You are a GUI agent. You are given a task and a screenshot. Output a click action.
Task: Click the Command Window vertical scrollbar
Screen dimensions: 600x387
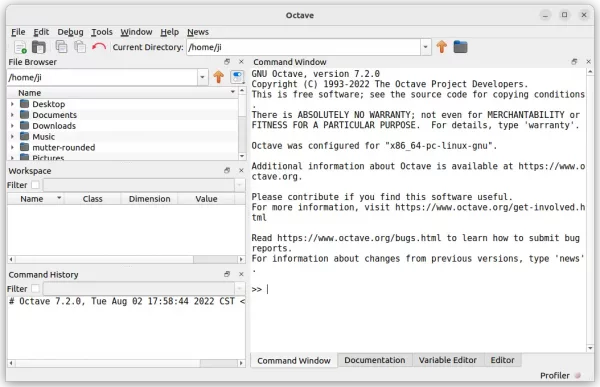click(x=590, y=210)
